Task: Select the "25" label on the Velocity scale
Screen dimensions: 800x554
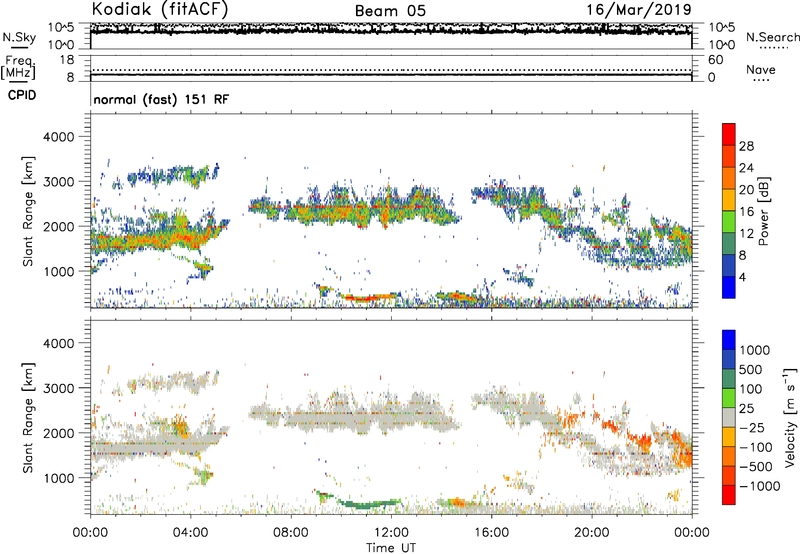Action: click(746, 409)
